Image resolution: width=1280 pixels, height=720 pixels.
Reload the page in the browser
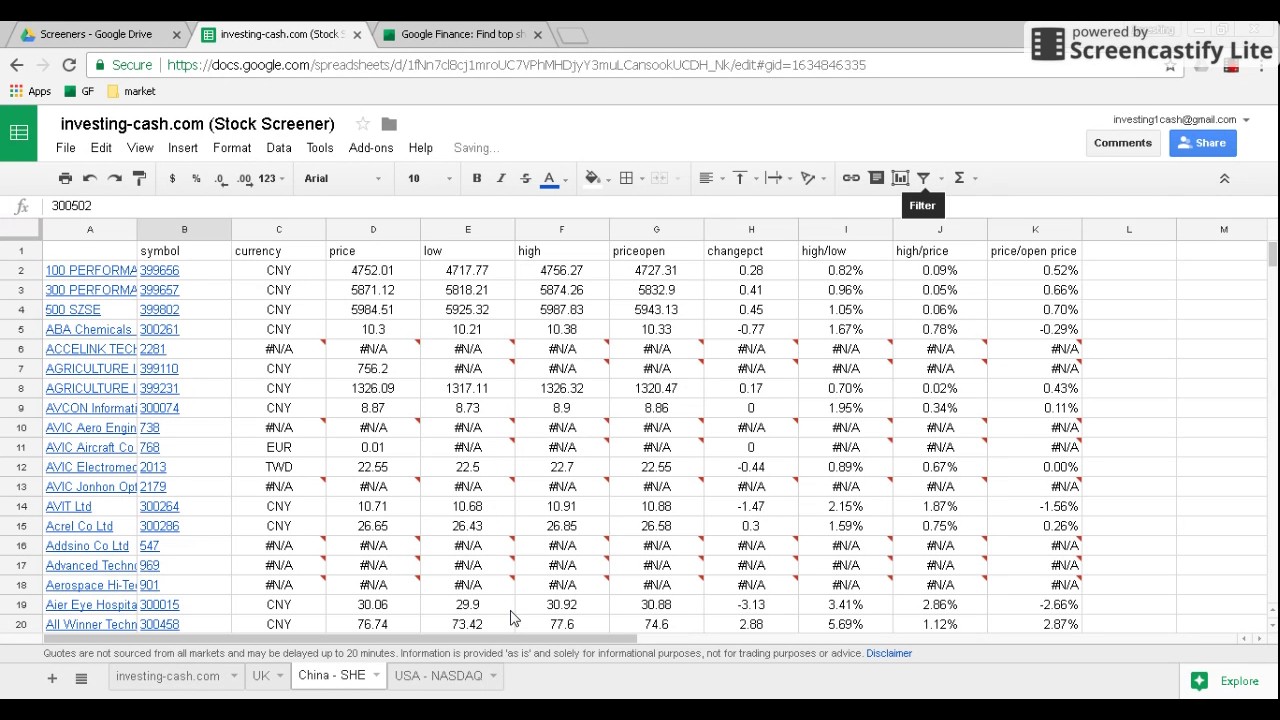69,65
